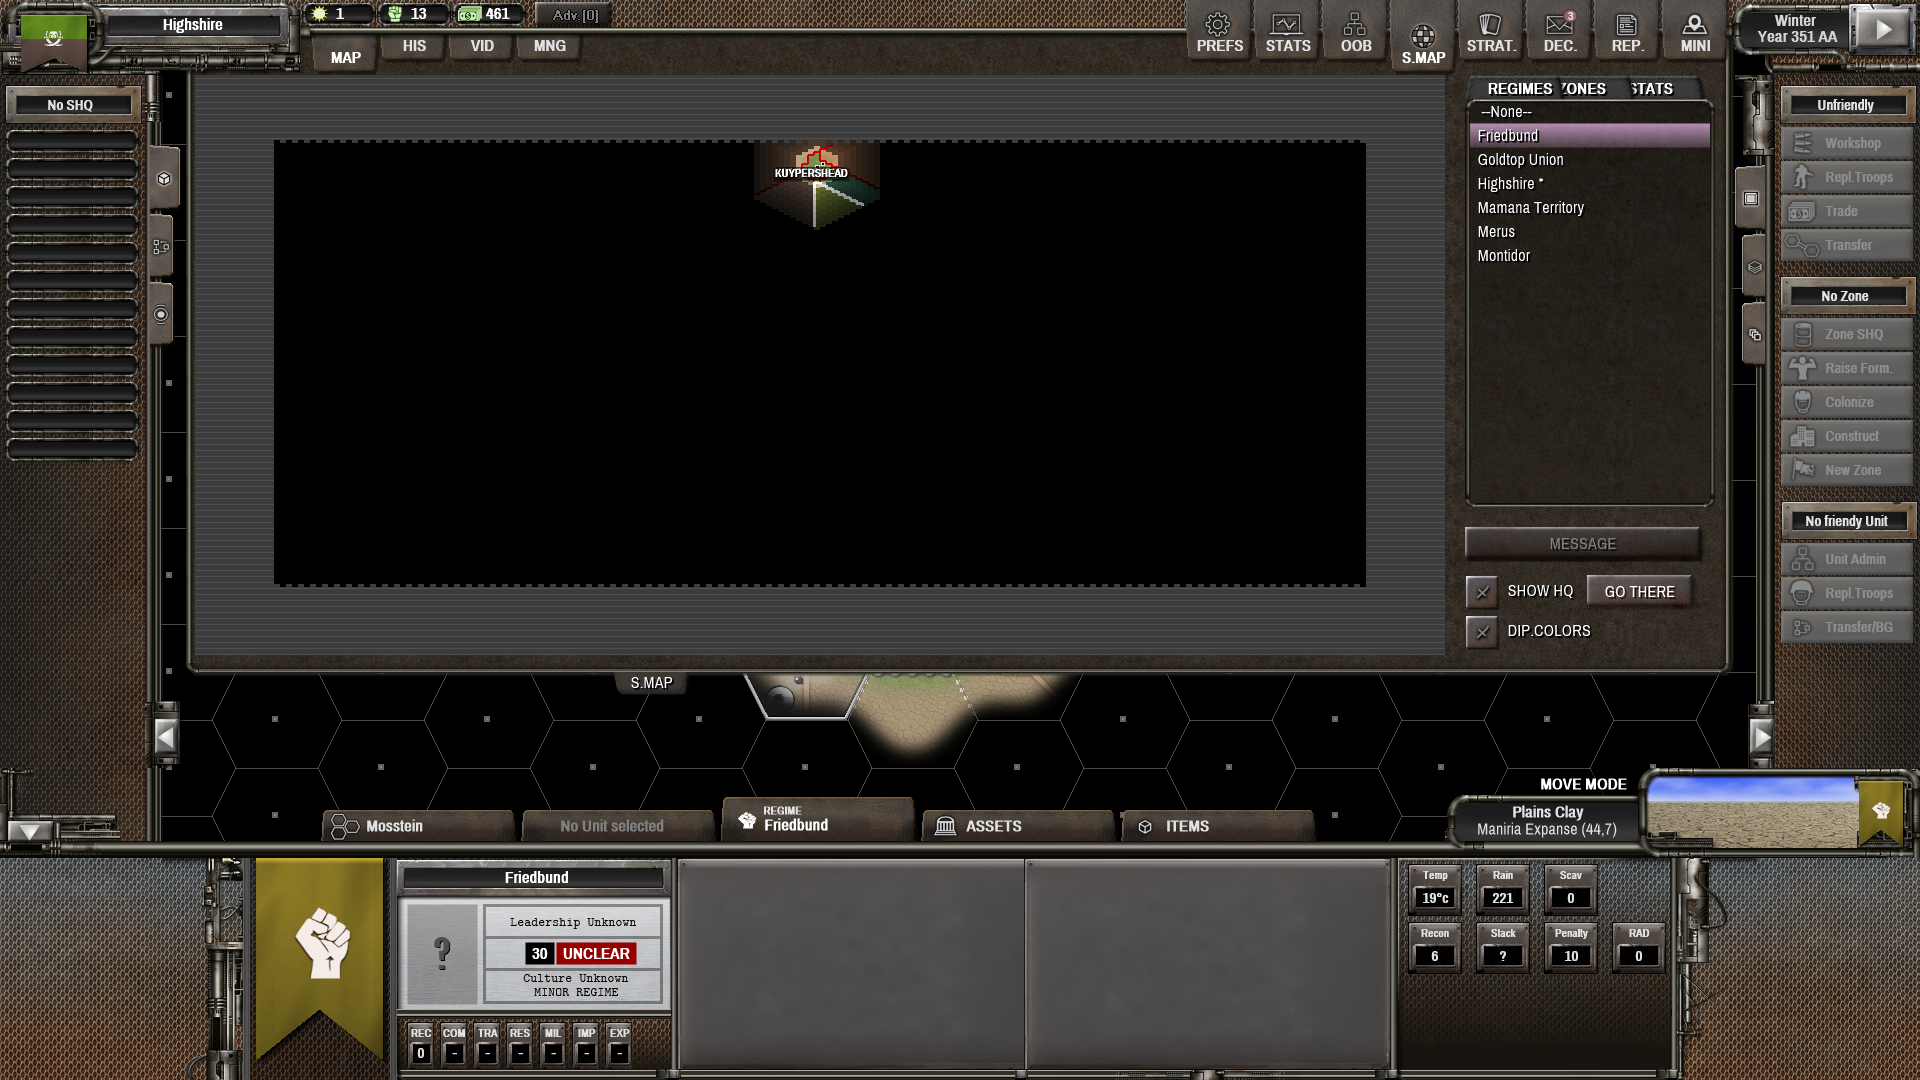Open the MINI map icon

[x=1694, y=32]
